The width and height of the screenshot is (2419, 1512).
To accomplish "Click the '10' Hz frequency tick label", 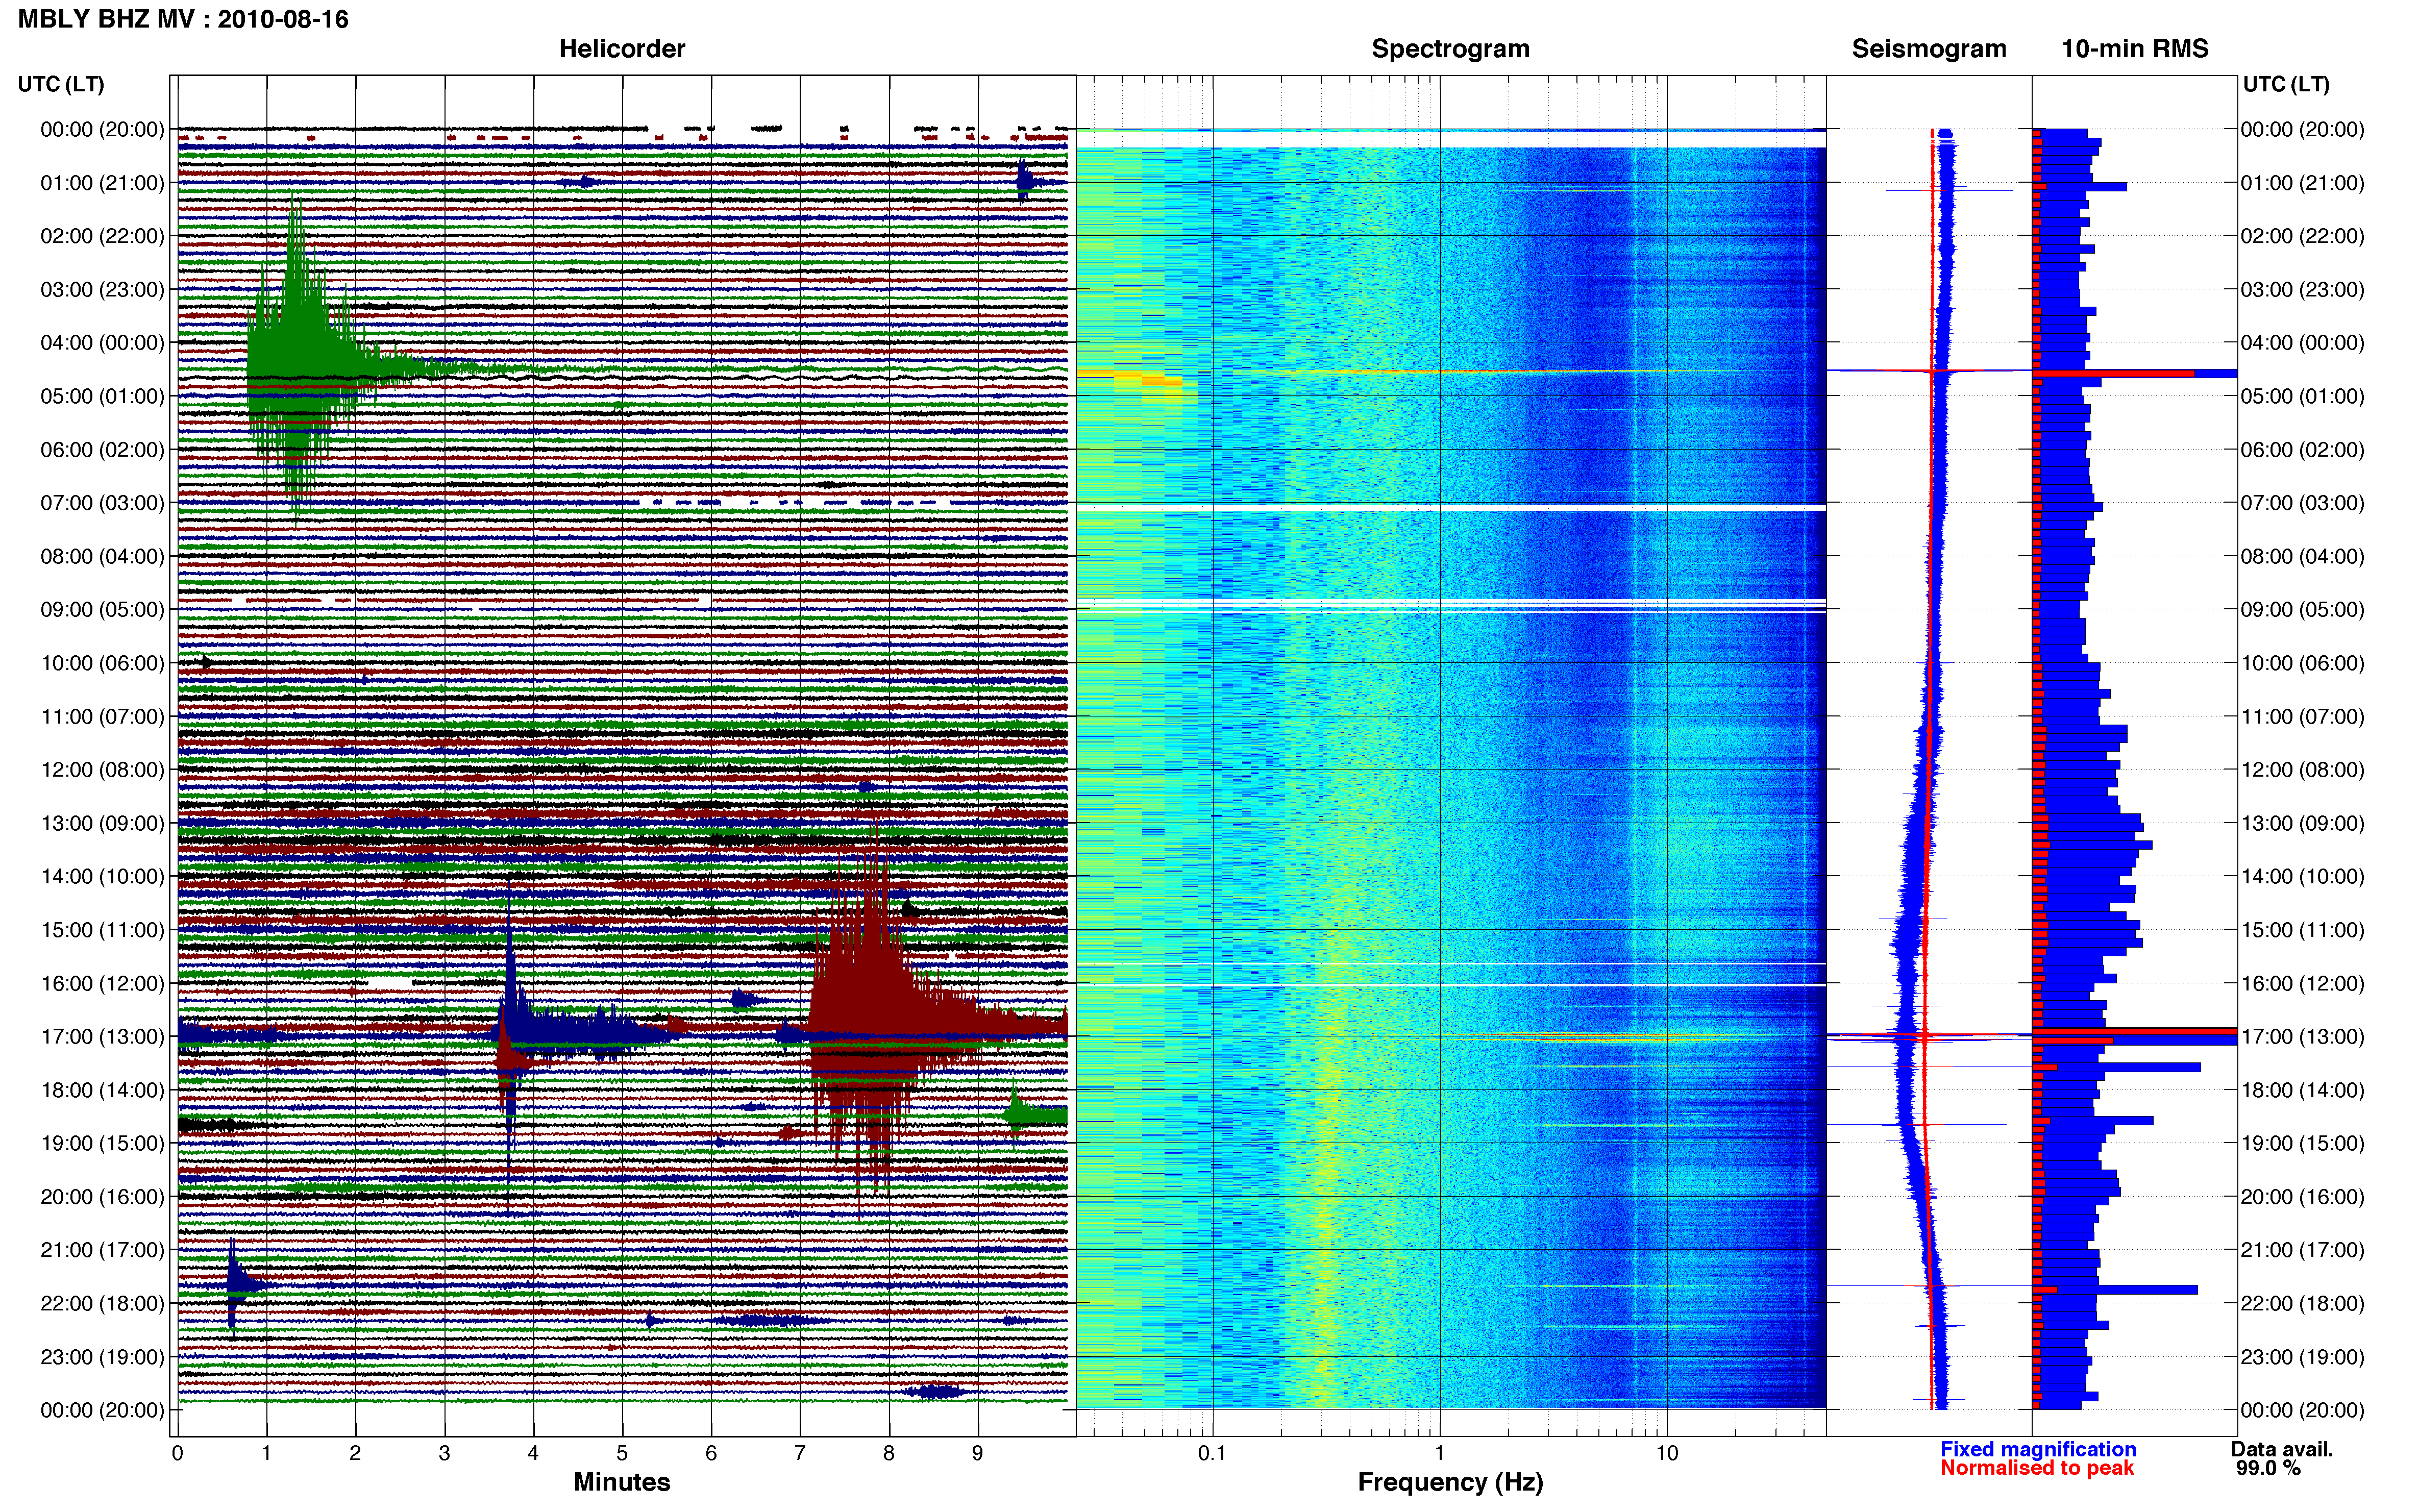I will tap(1666, 1453).
